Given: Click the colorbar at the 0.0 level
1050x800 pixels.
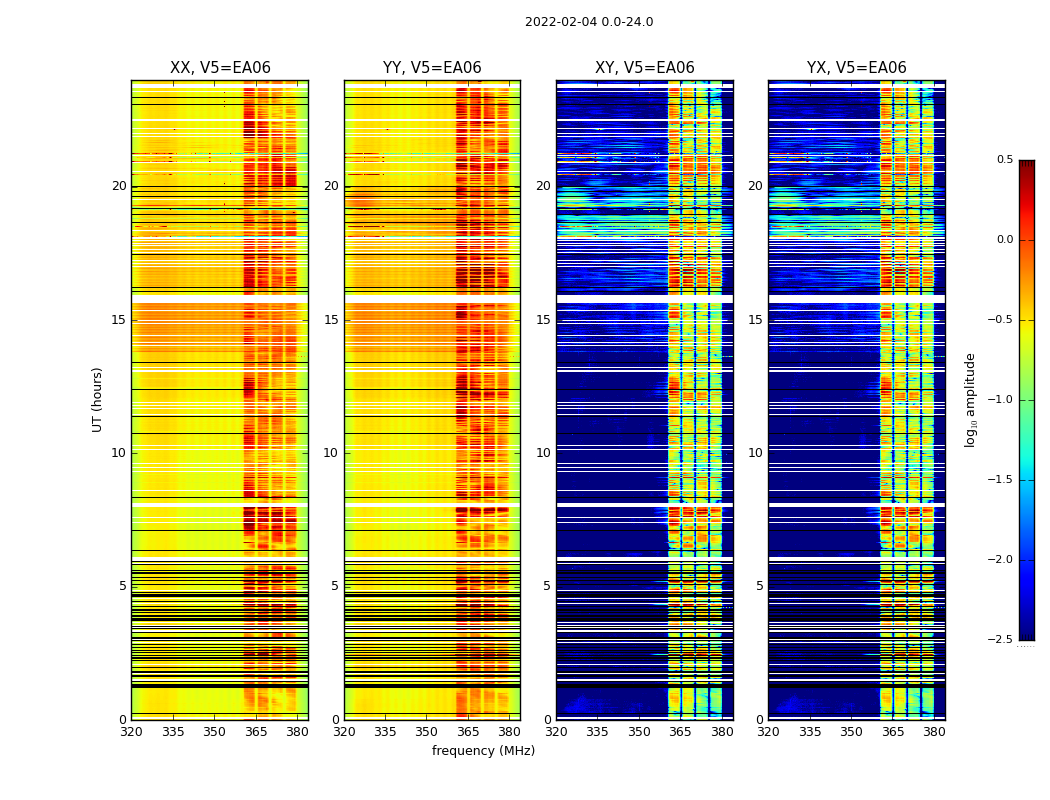Looking at the screenshot, I should [1027, 240].
